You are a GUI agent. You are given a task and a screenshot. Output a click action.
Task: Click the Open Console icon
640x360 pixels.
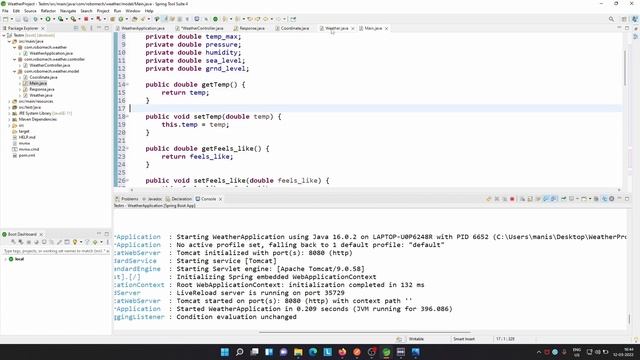(x=584, y=199)
